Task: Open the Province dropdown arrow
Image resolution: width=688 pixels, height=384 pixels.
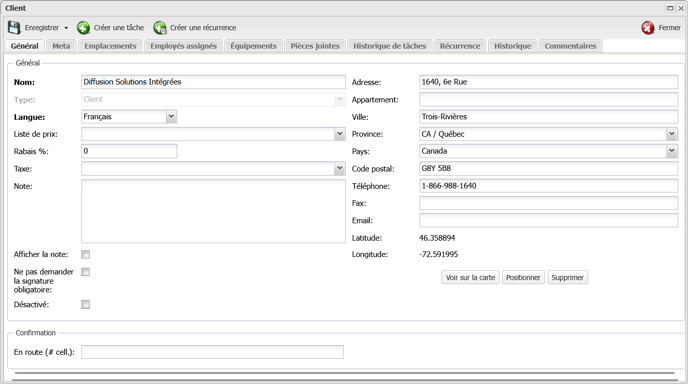Action: pyautogui.click(x=672, y=134)
